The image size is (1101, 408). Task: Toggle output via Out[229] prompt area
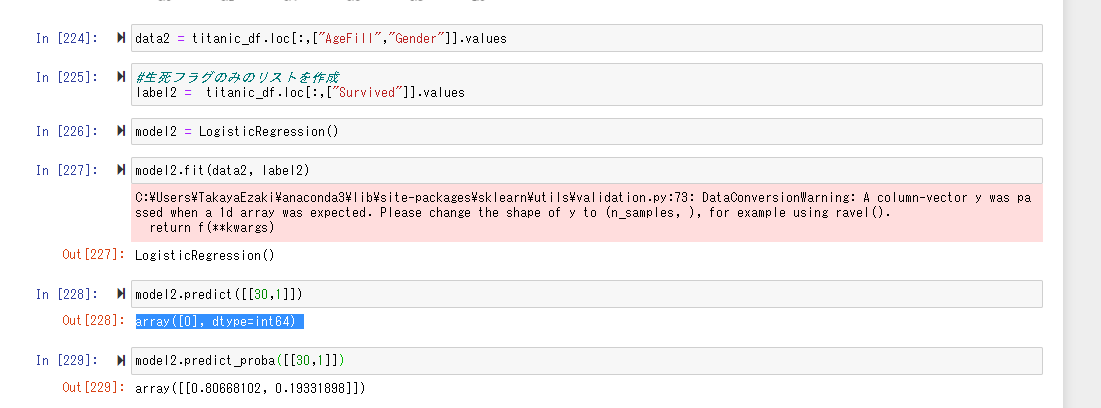[93, 387]
